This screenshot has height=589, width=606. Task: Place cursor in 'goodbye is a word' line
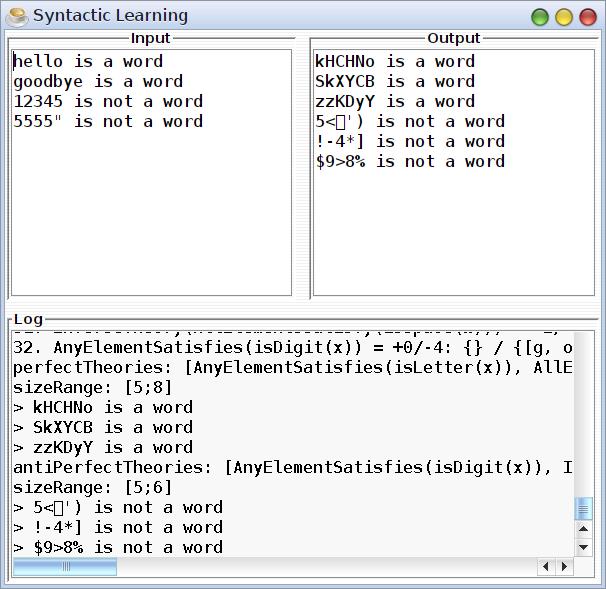pos(98,81)
